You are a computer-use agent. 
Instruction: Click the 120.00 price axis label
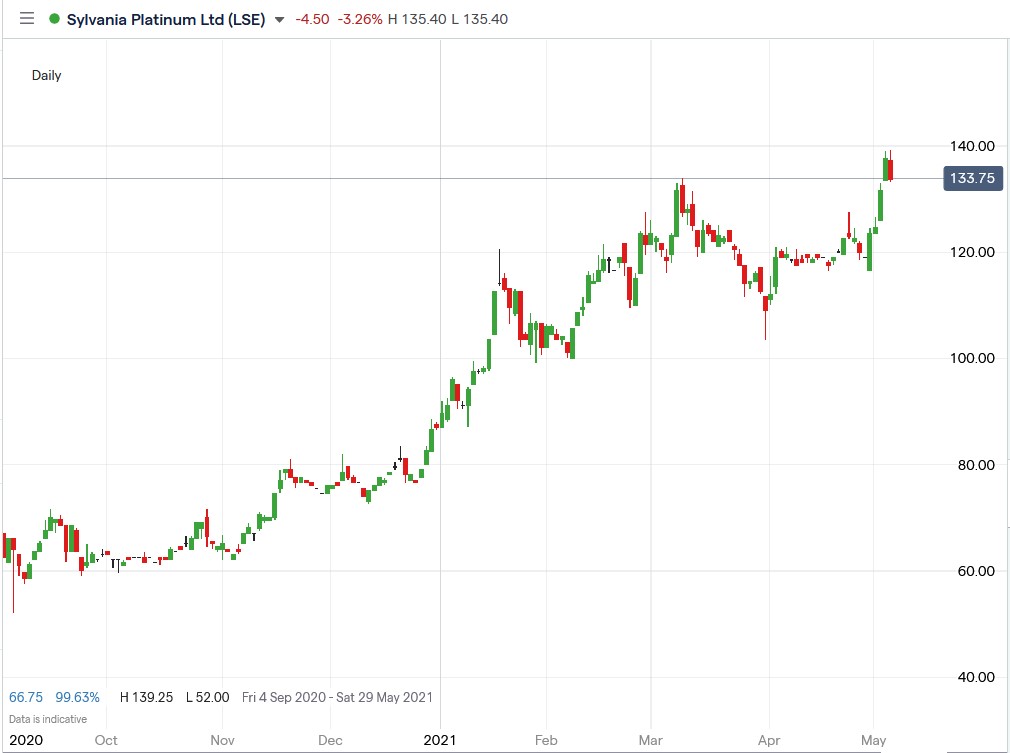point(973,252)
